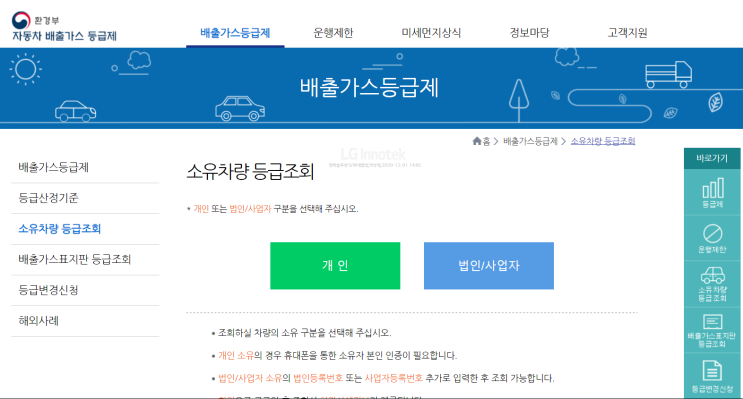Choose the green 개인 button
Image resolution: width=743 pixels, height=399 pixels.
pos(335,265)
